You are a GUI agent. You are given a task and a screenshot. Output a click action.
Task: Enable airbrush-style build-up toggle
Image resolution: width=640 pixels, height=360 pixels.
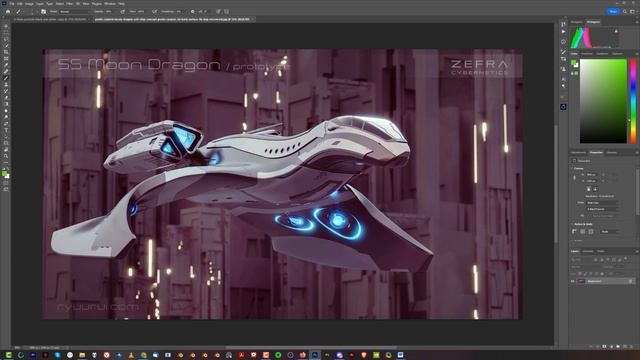click(x=155, y=11)
